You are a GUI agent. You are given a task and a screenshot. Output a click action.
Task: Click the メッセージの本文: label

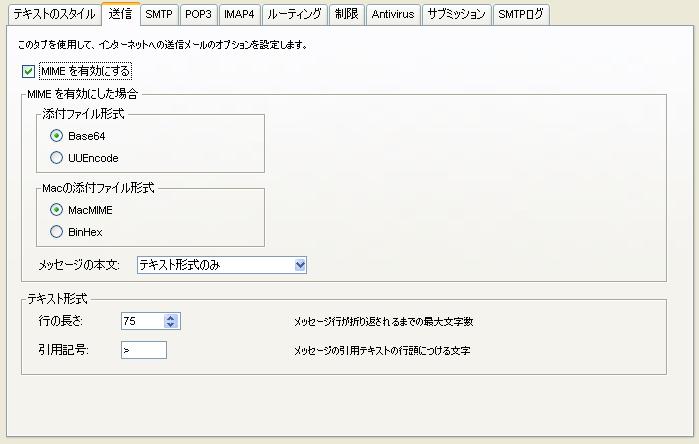click(x=78, y=265)
